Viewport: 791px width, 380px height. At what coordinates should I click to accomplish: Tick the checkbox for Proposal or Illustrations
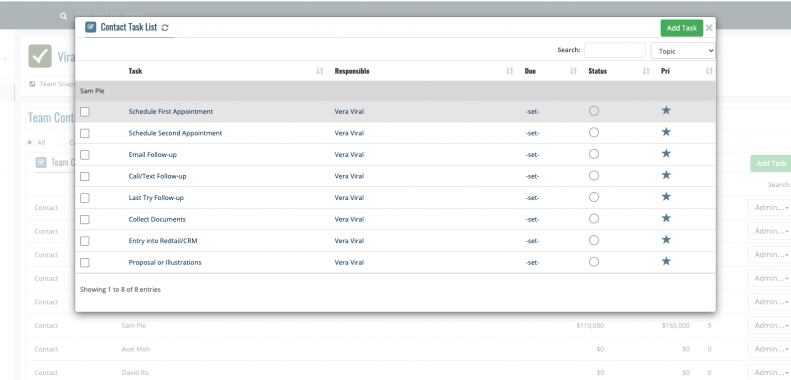point(85,262)
